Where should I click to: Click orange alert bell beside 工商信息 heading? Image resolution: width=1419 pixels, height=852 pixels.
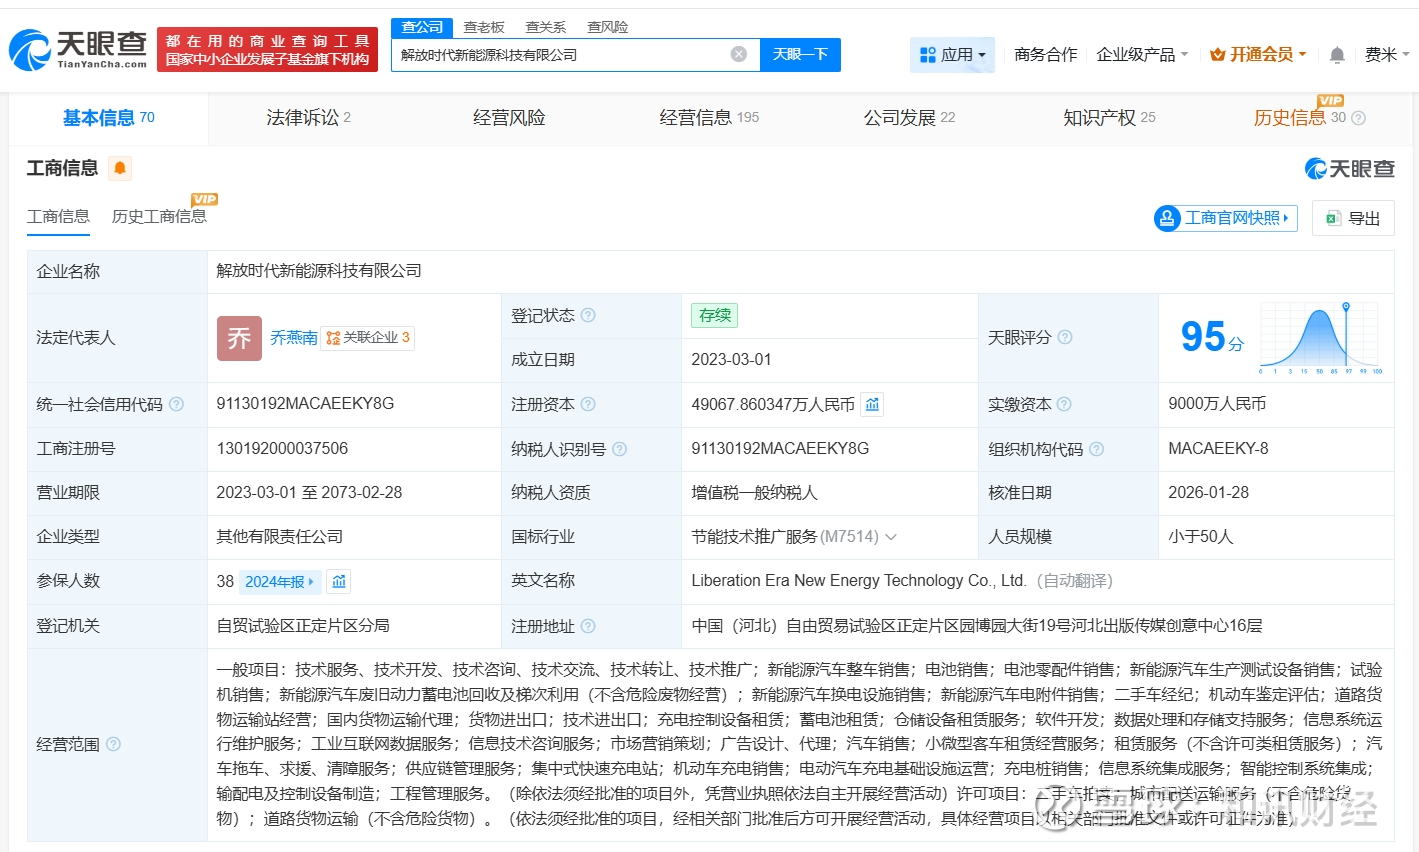120,168
